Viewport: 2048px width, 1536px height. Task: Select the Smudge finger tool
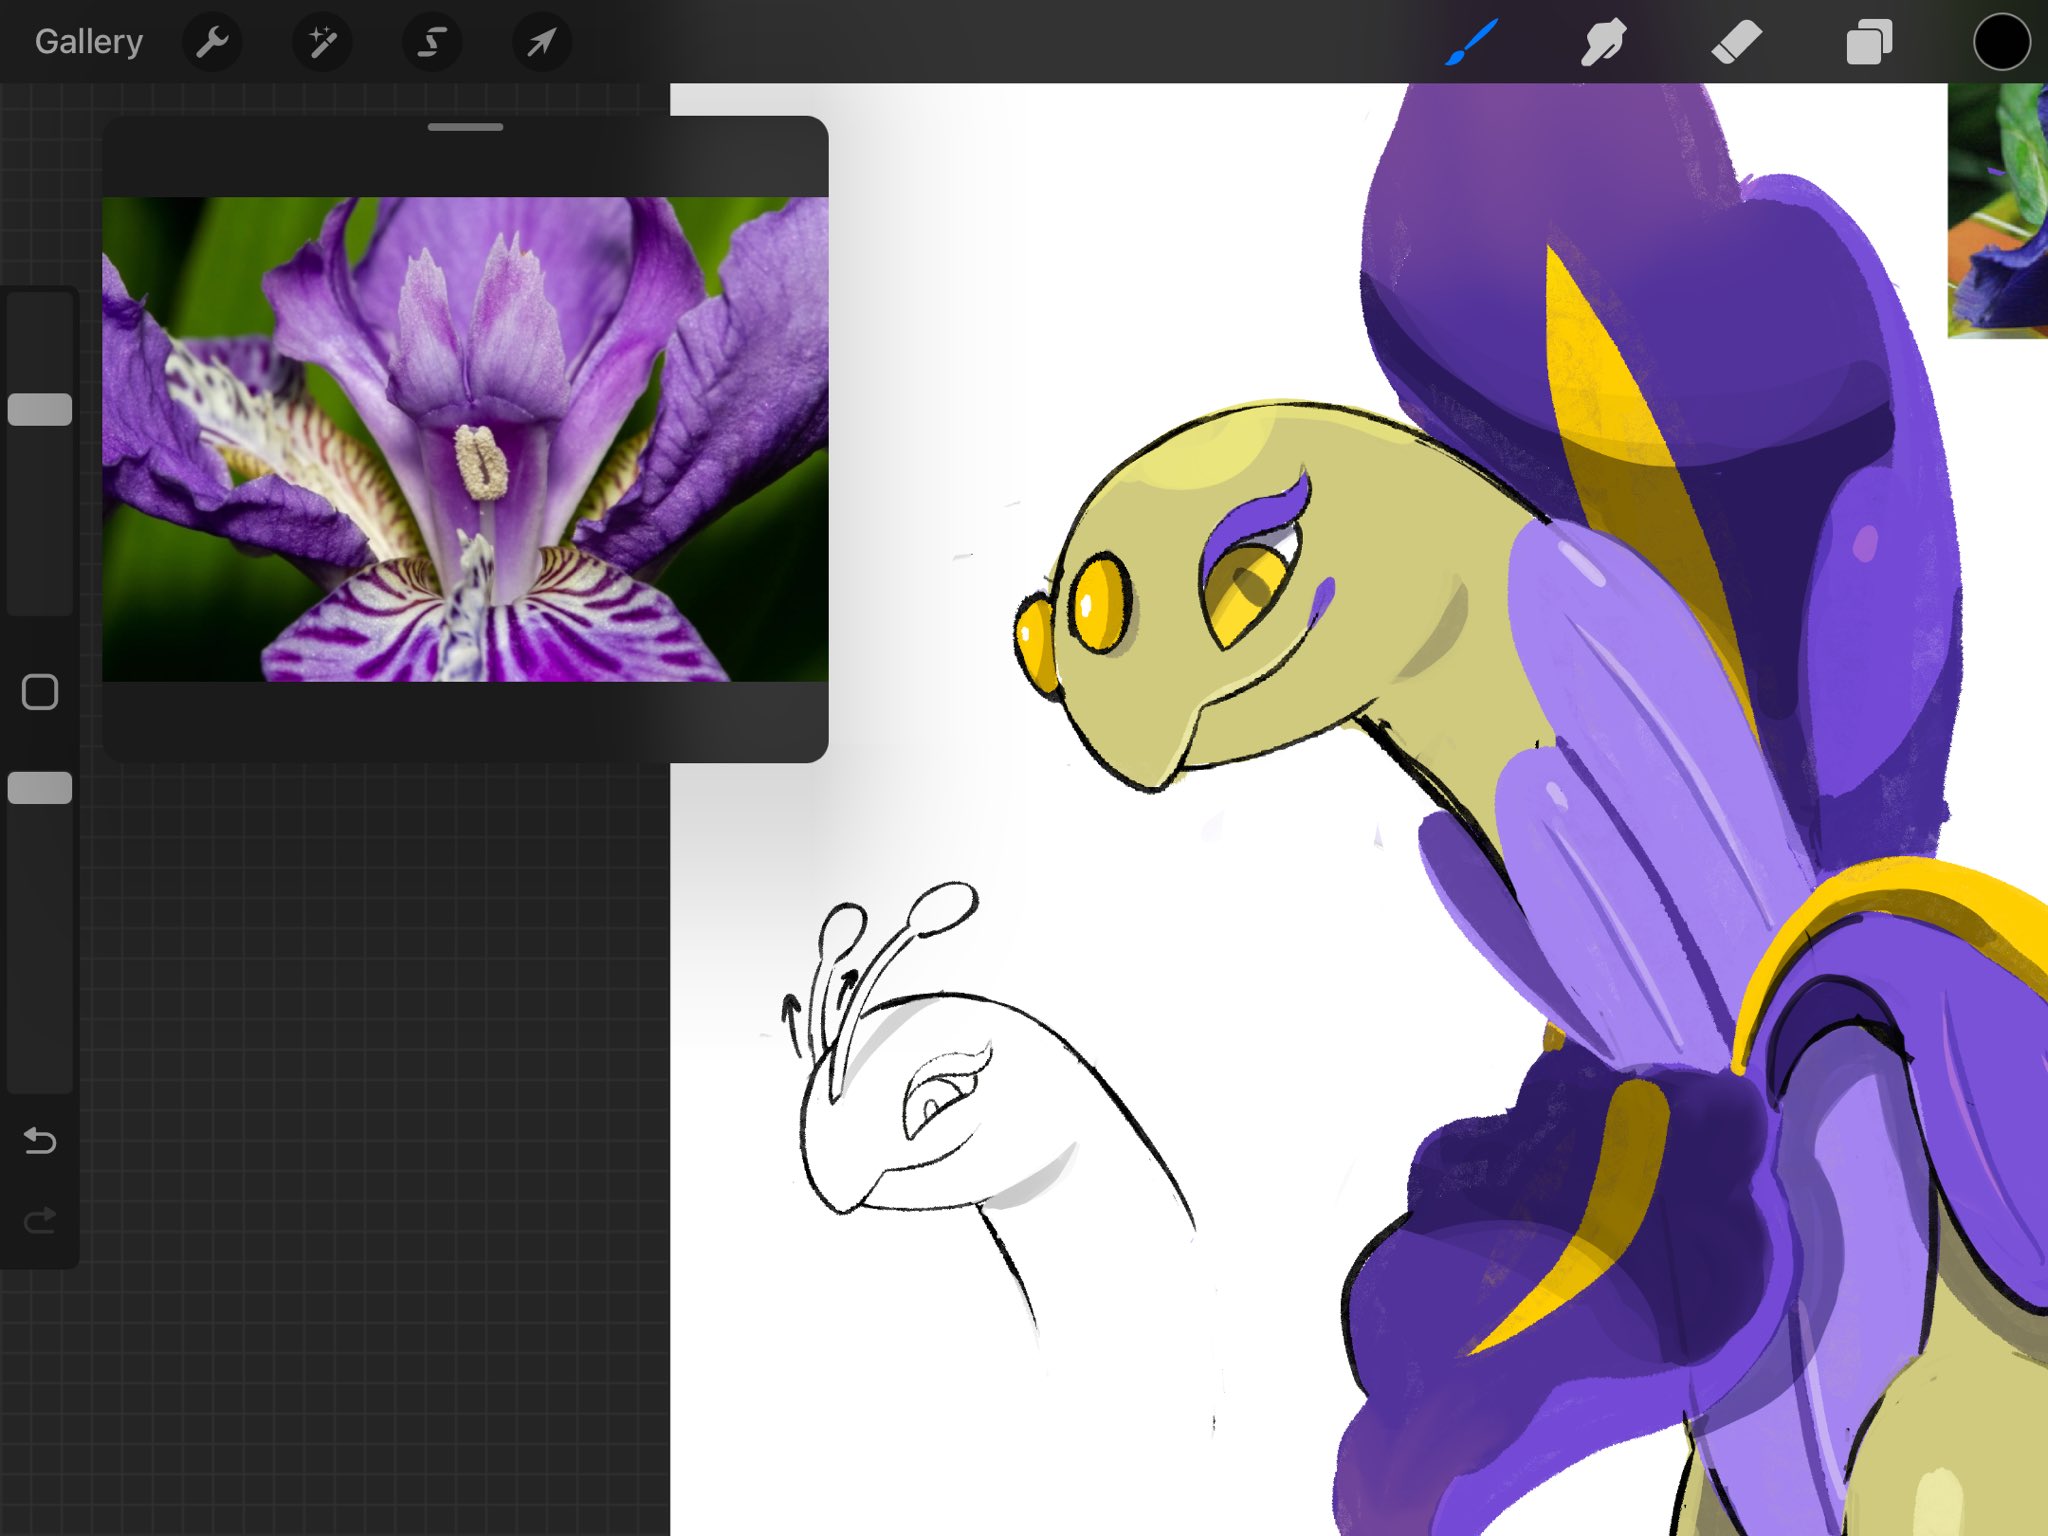tap(1602, 42)
